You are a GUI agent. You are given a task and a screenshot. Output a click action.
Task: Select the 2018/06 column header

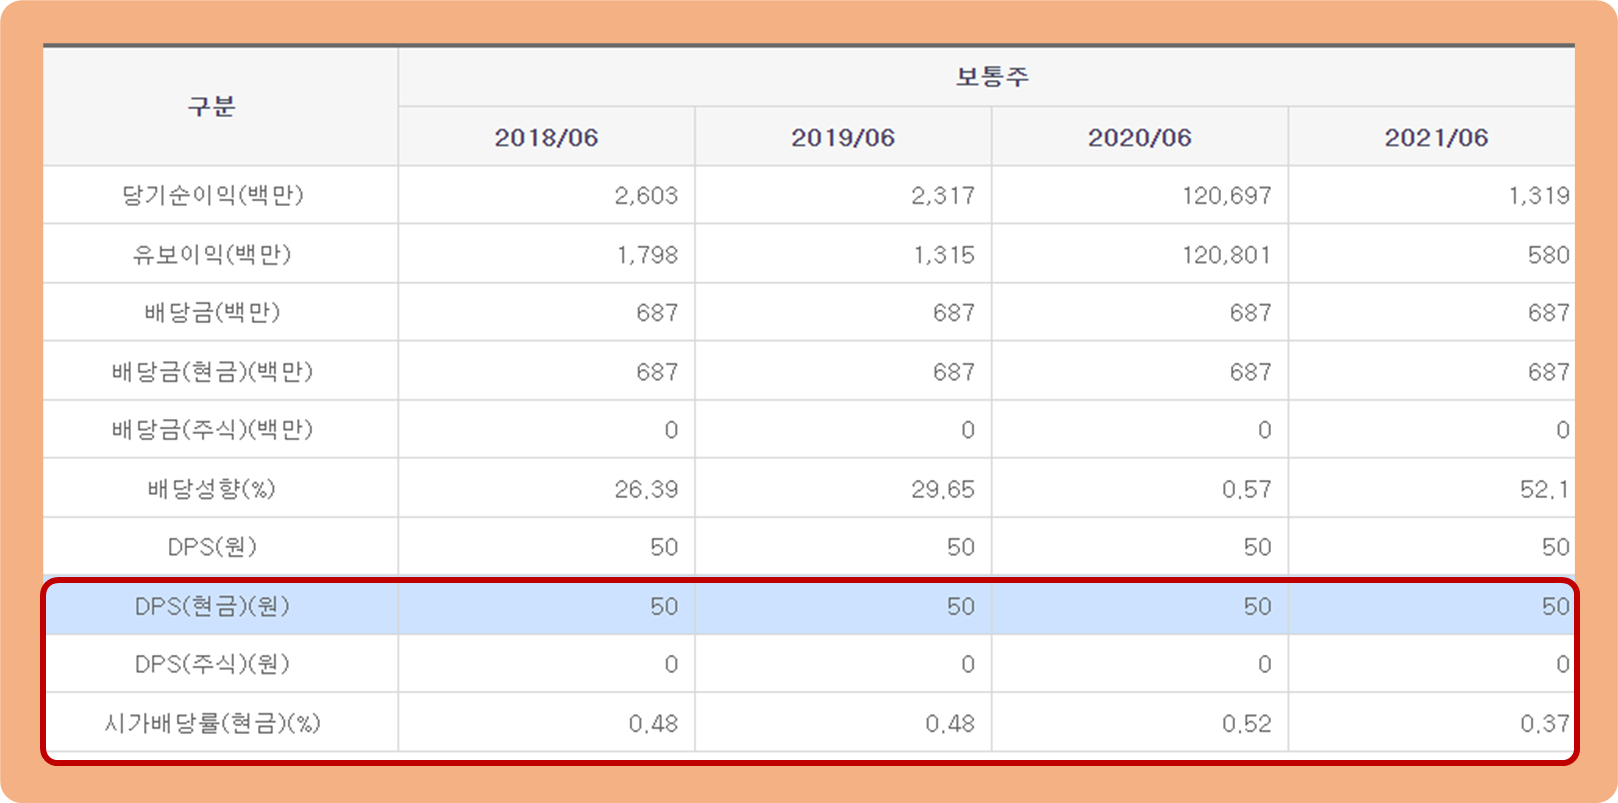546,137
